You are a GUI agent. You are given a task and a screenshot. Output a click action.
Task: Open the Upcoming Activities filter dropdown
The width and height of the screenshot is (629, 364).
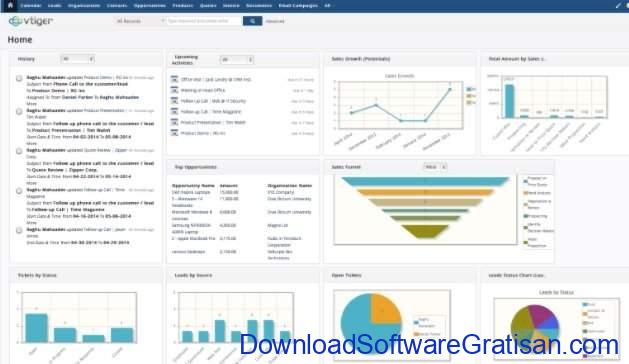pos(237,60)
